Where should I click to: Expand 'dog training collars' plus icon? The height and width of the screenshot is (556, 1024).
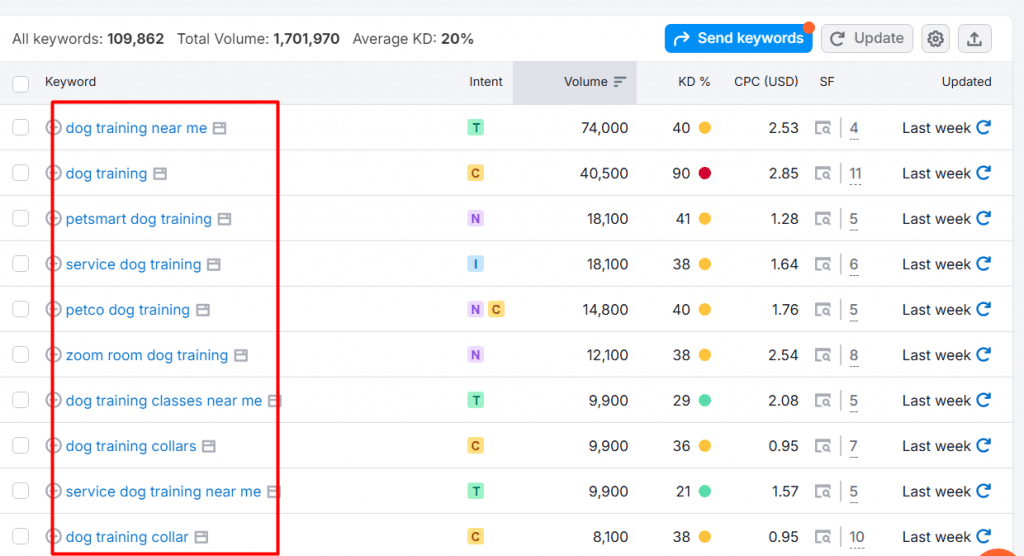point(54,446)
